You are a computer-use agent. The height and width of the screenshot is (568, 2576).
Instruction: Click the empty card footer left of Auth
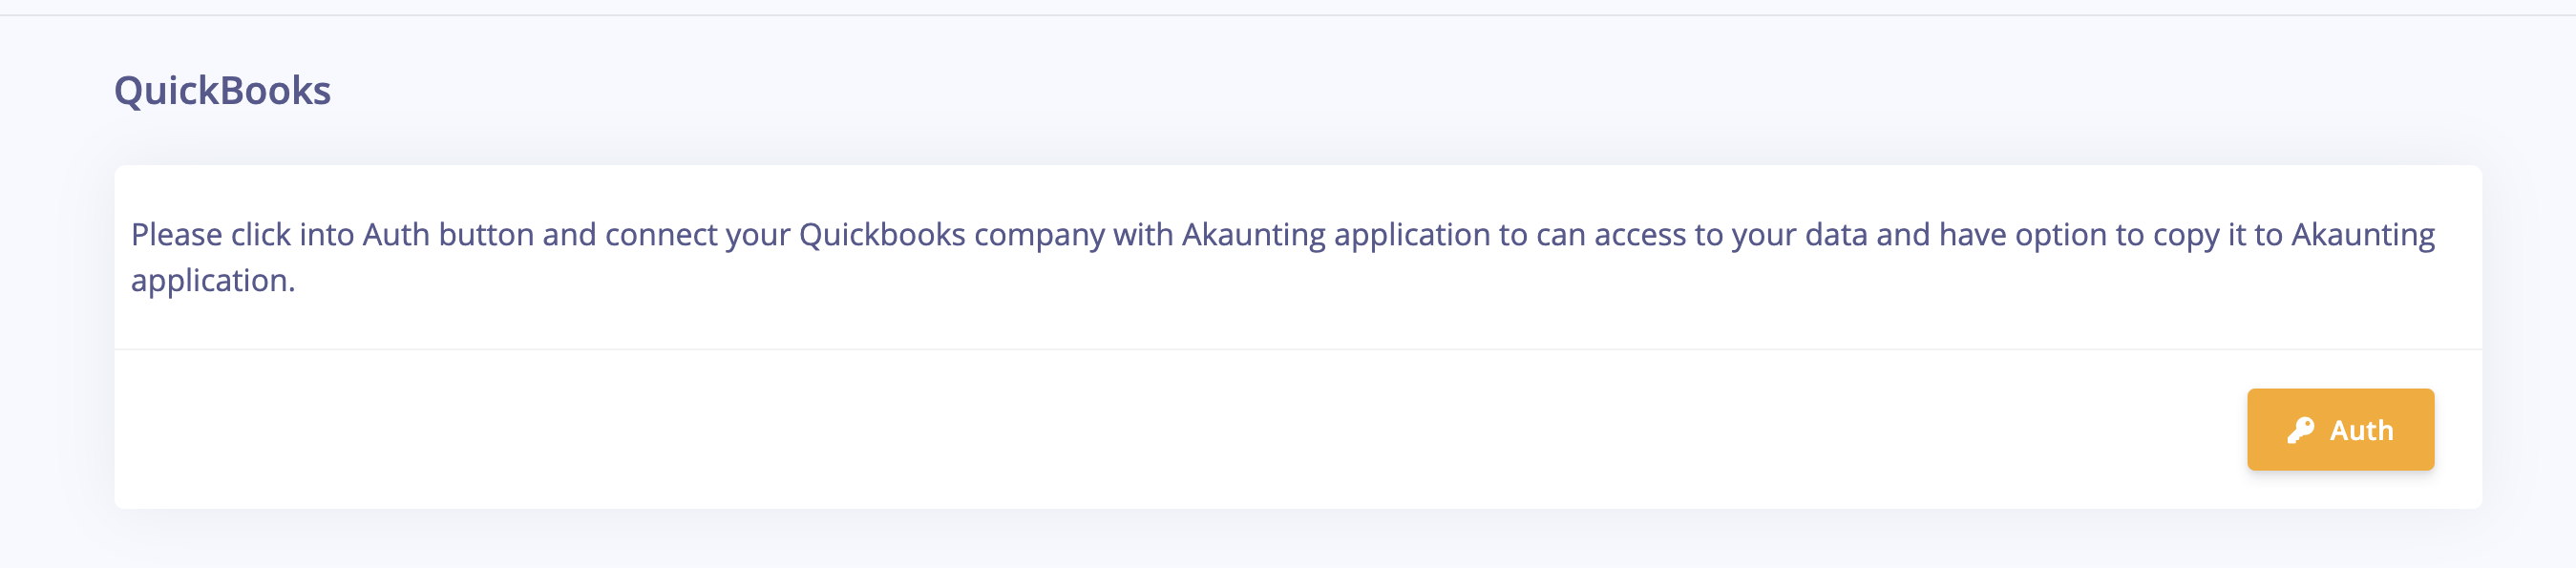pos(1180,429)
